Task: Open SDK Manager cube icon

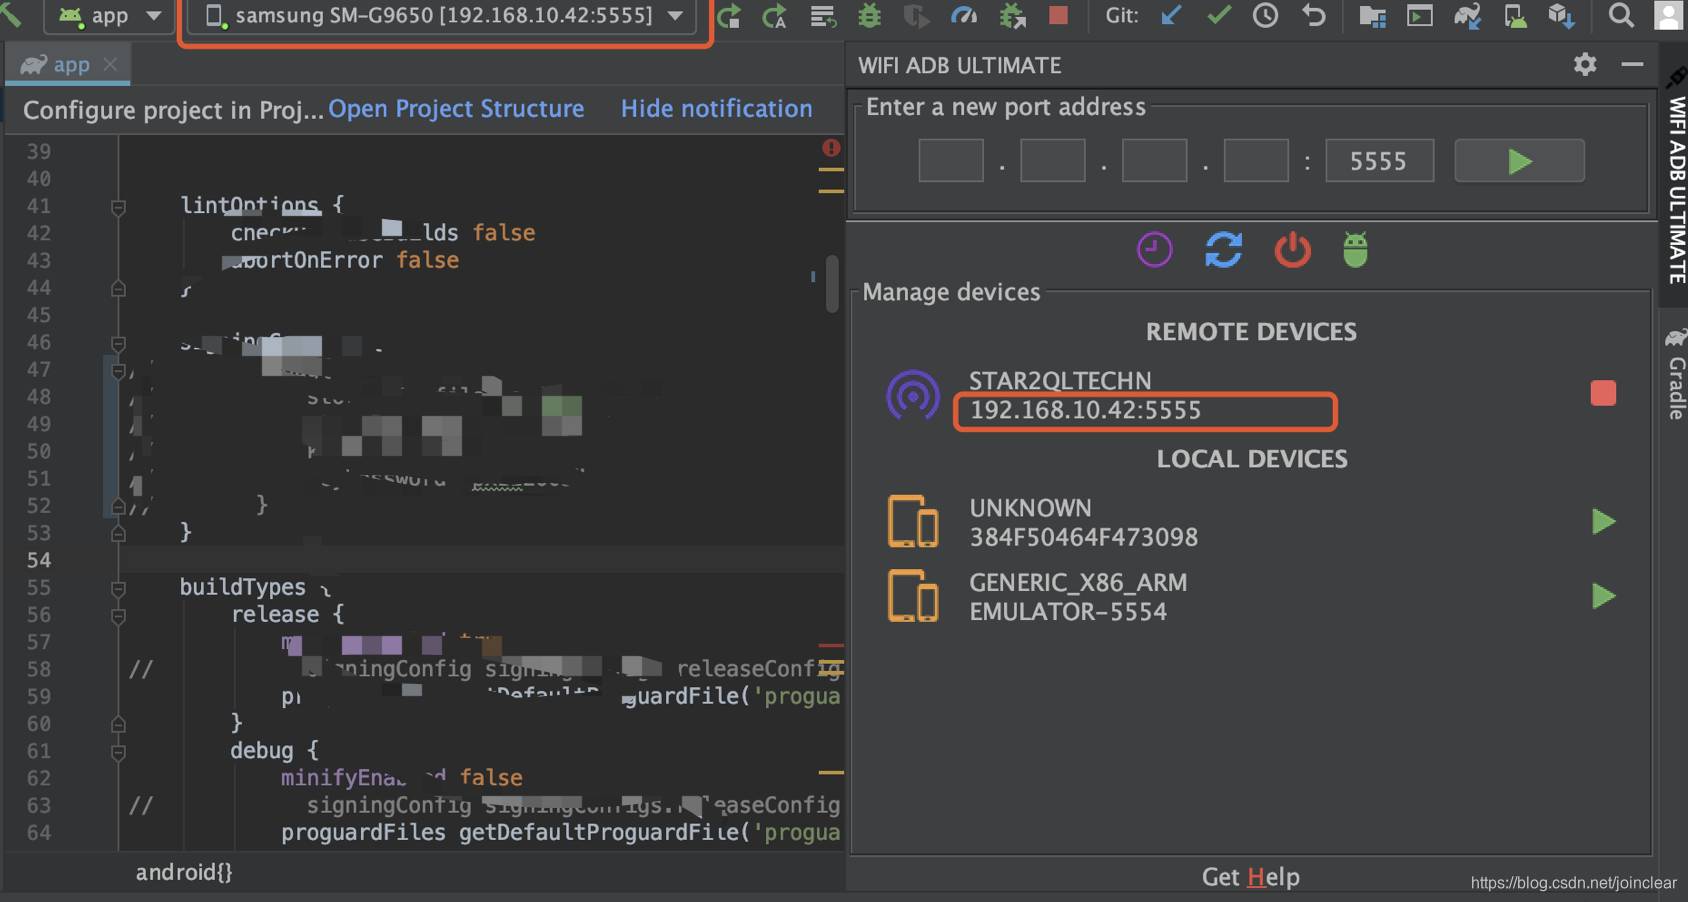Action: coord(1562,16)
